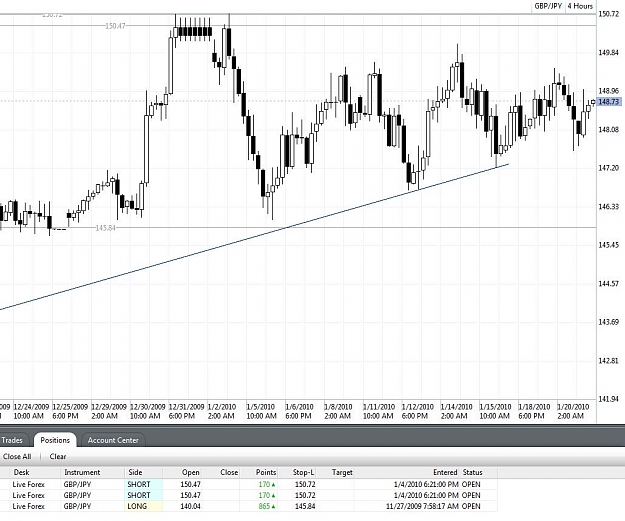625x521 pixels.
Task: Click the 1/5/2010 10:00 AM time label
Action: (x=261, y=411)
